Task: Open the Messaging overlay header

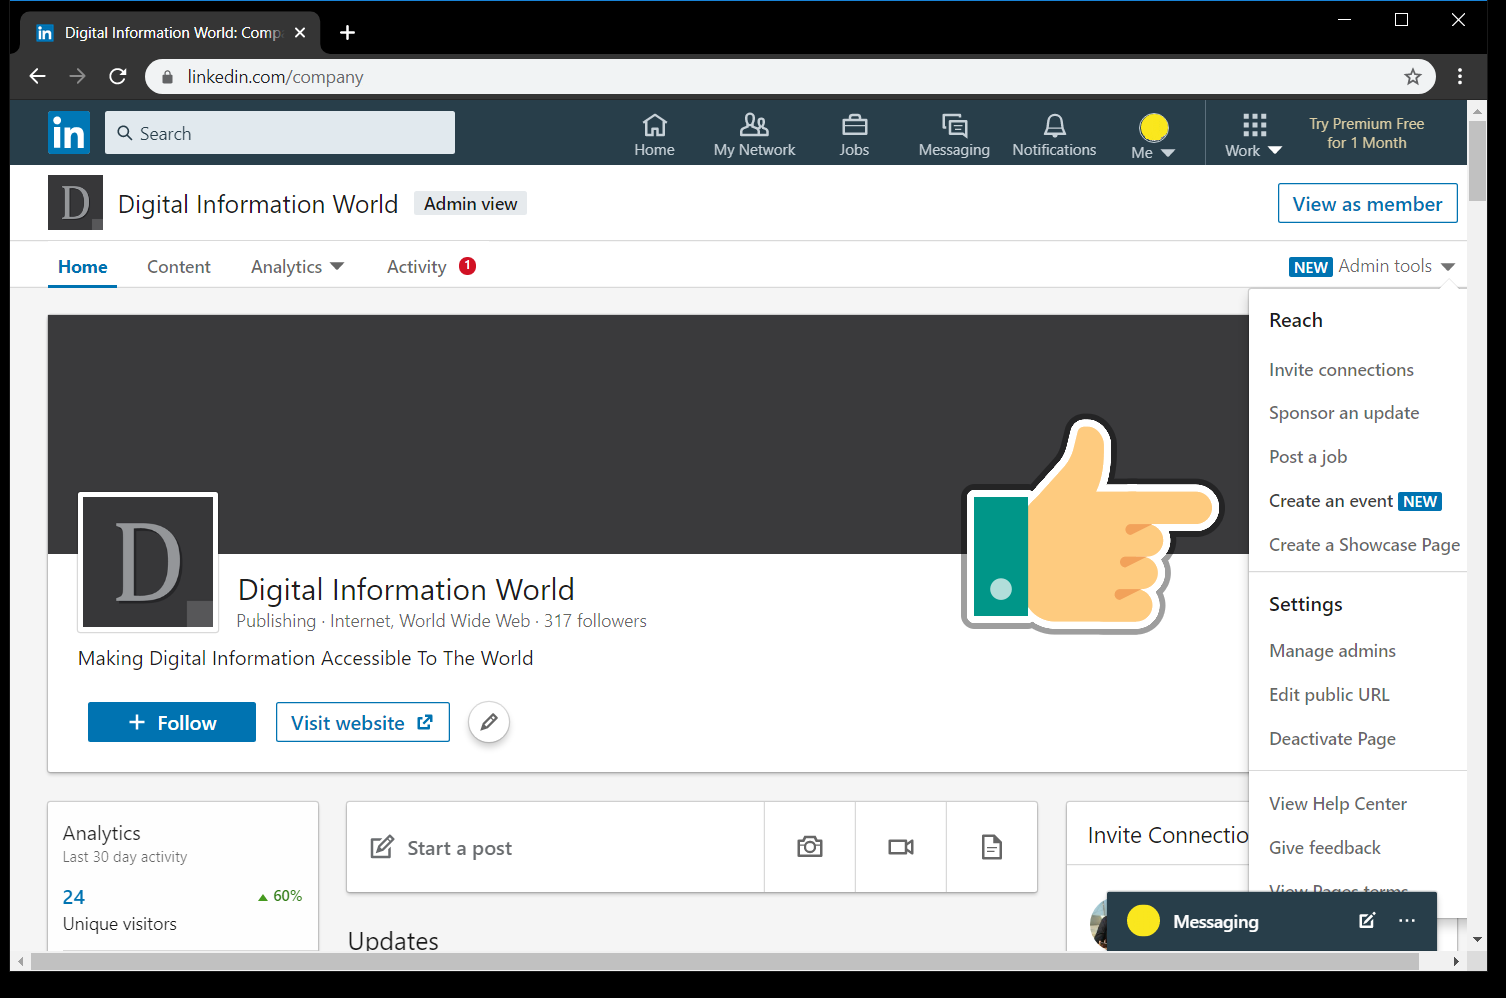Action: (1272, 921)
